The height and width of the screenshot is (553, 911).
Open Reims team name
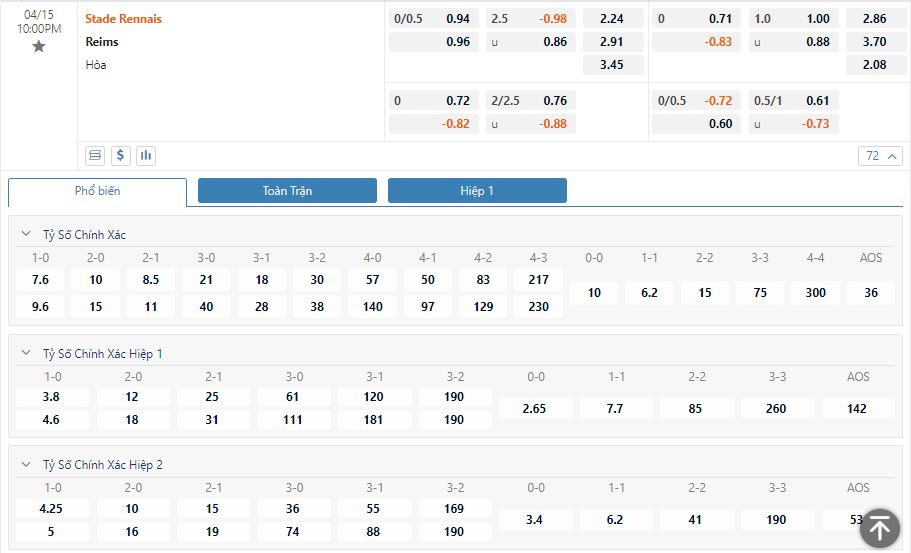tap(102, 42)
